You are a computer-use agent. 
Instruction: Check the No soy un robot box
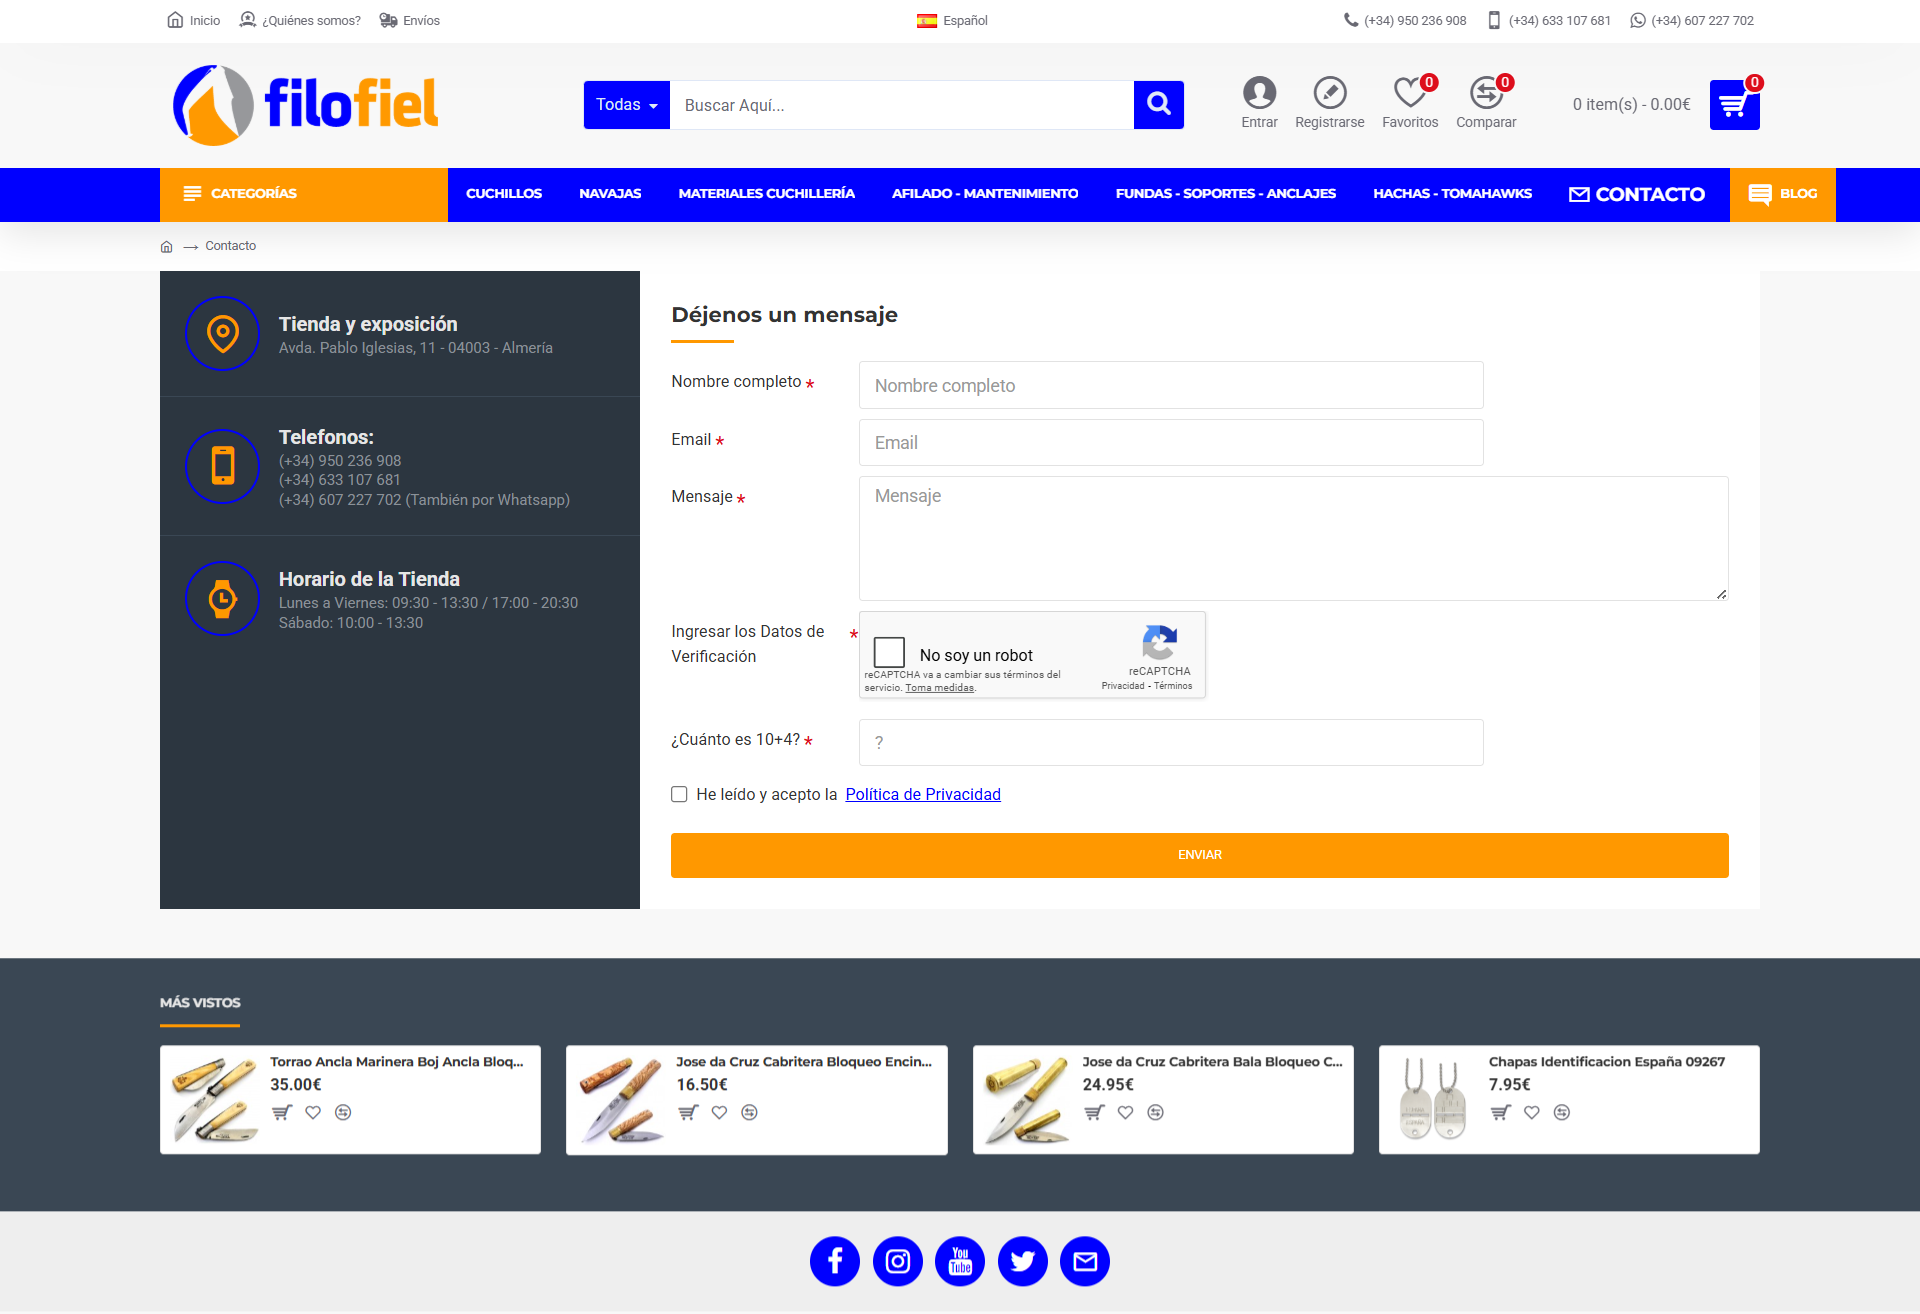(889, 653)
